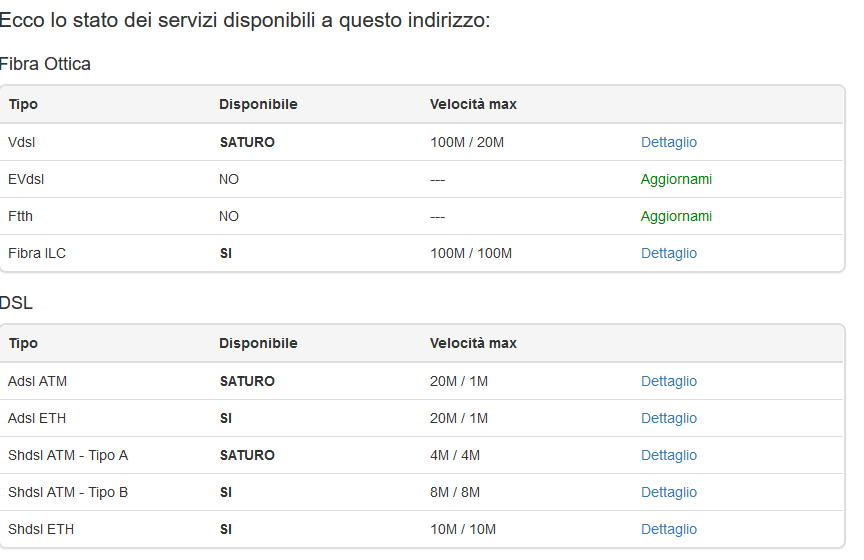864x560 pixels.
Task: Click Disponibile header in the DSL table
Action: (258, 343)
